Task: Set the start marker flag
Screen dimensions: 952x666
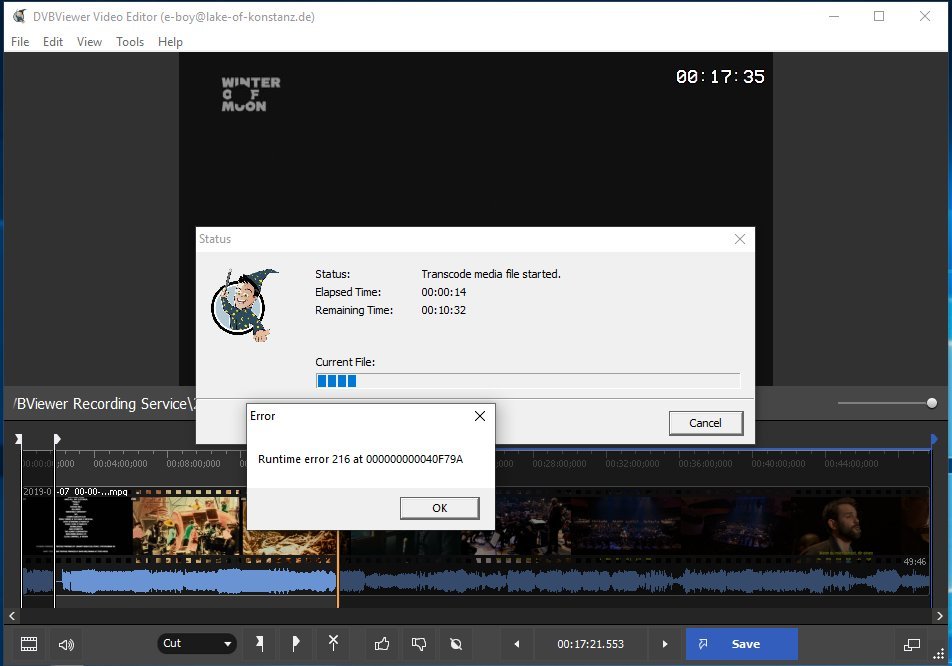Action: tap(260, 644)
